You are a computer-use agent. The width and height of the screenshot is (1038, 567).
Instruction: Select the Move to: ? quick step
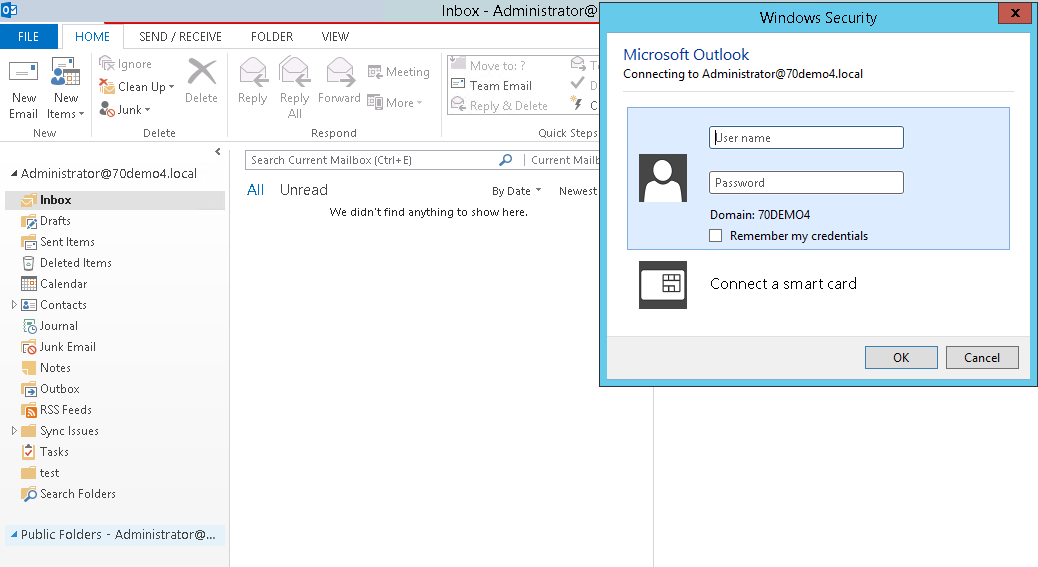[x=488, y=65]
